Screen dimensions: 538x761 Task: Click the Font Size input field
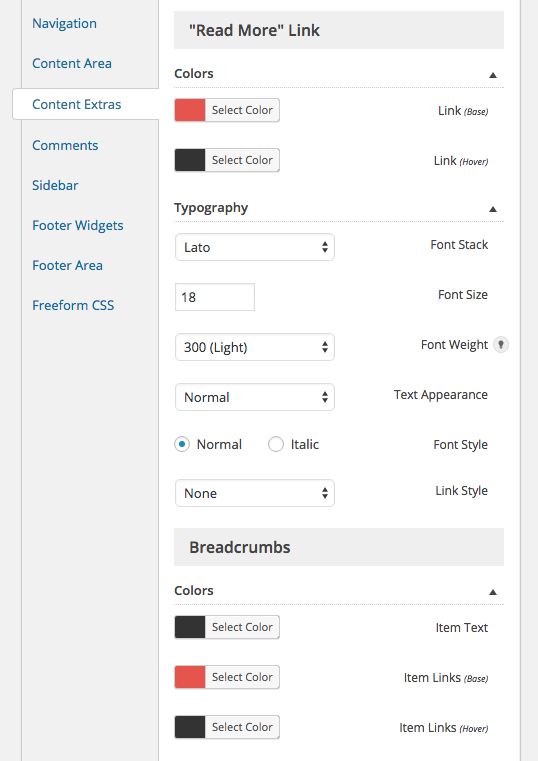tap(215, 297)
